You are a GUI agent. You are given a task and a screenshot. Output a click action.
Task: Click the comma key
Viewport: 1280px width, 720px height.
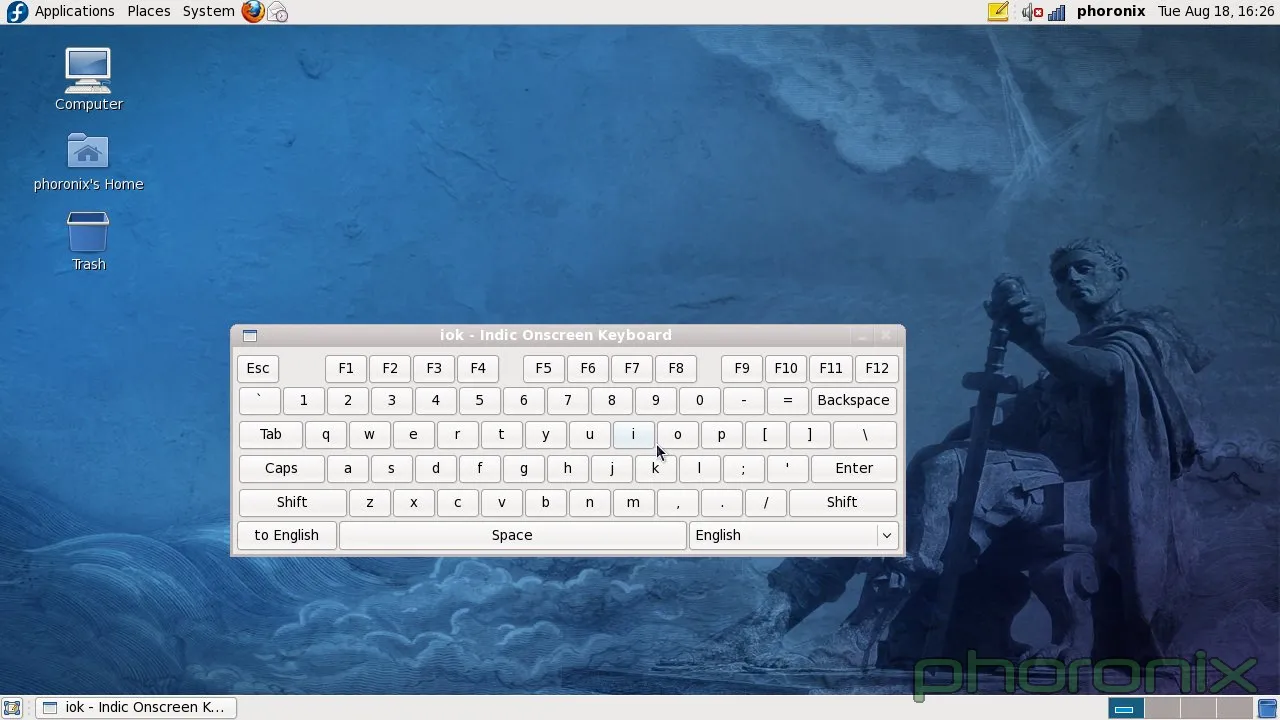pyautogui.click(x=677, y=502)
